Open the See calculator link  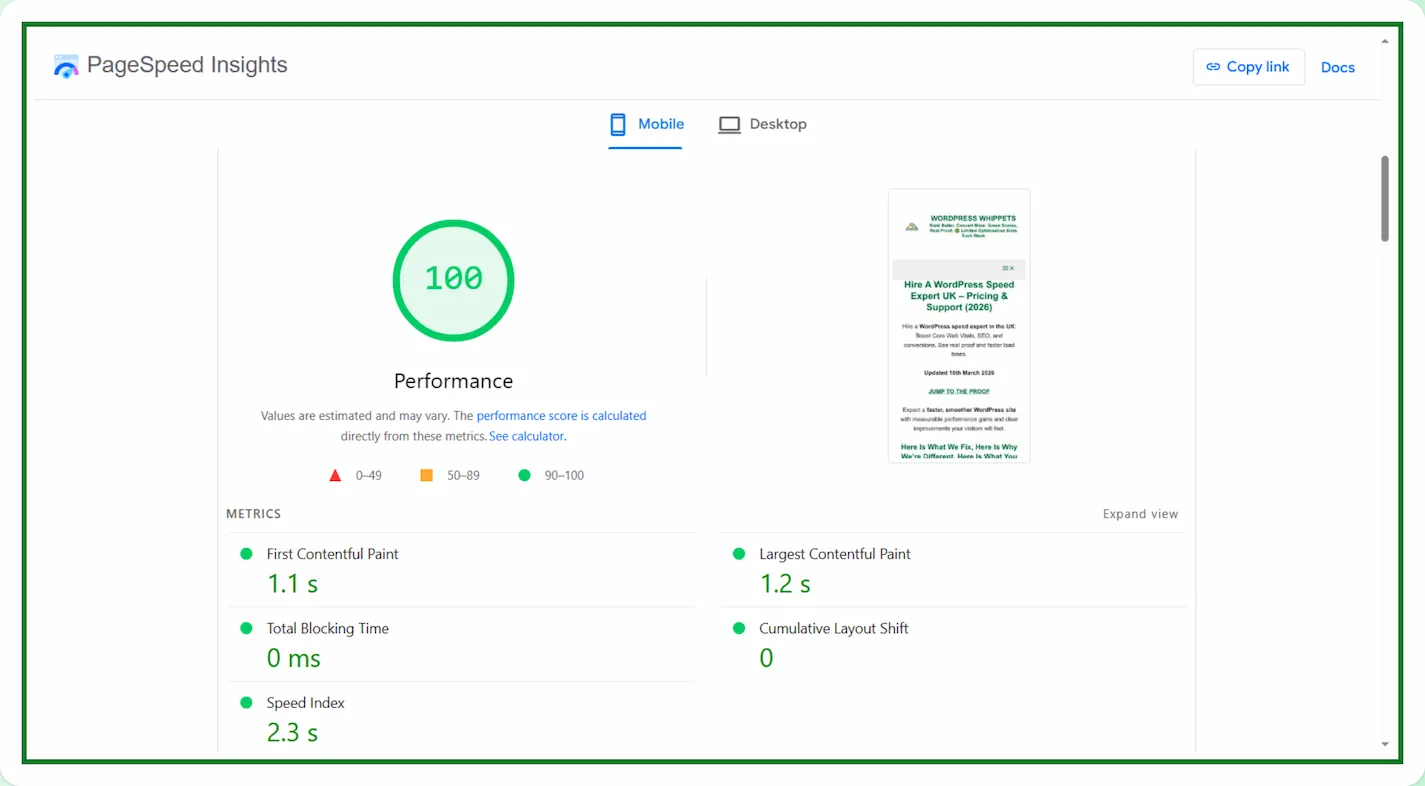(x=526, y=437)
